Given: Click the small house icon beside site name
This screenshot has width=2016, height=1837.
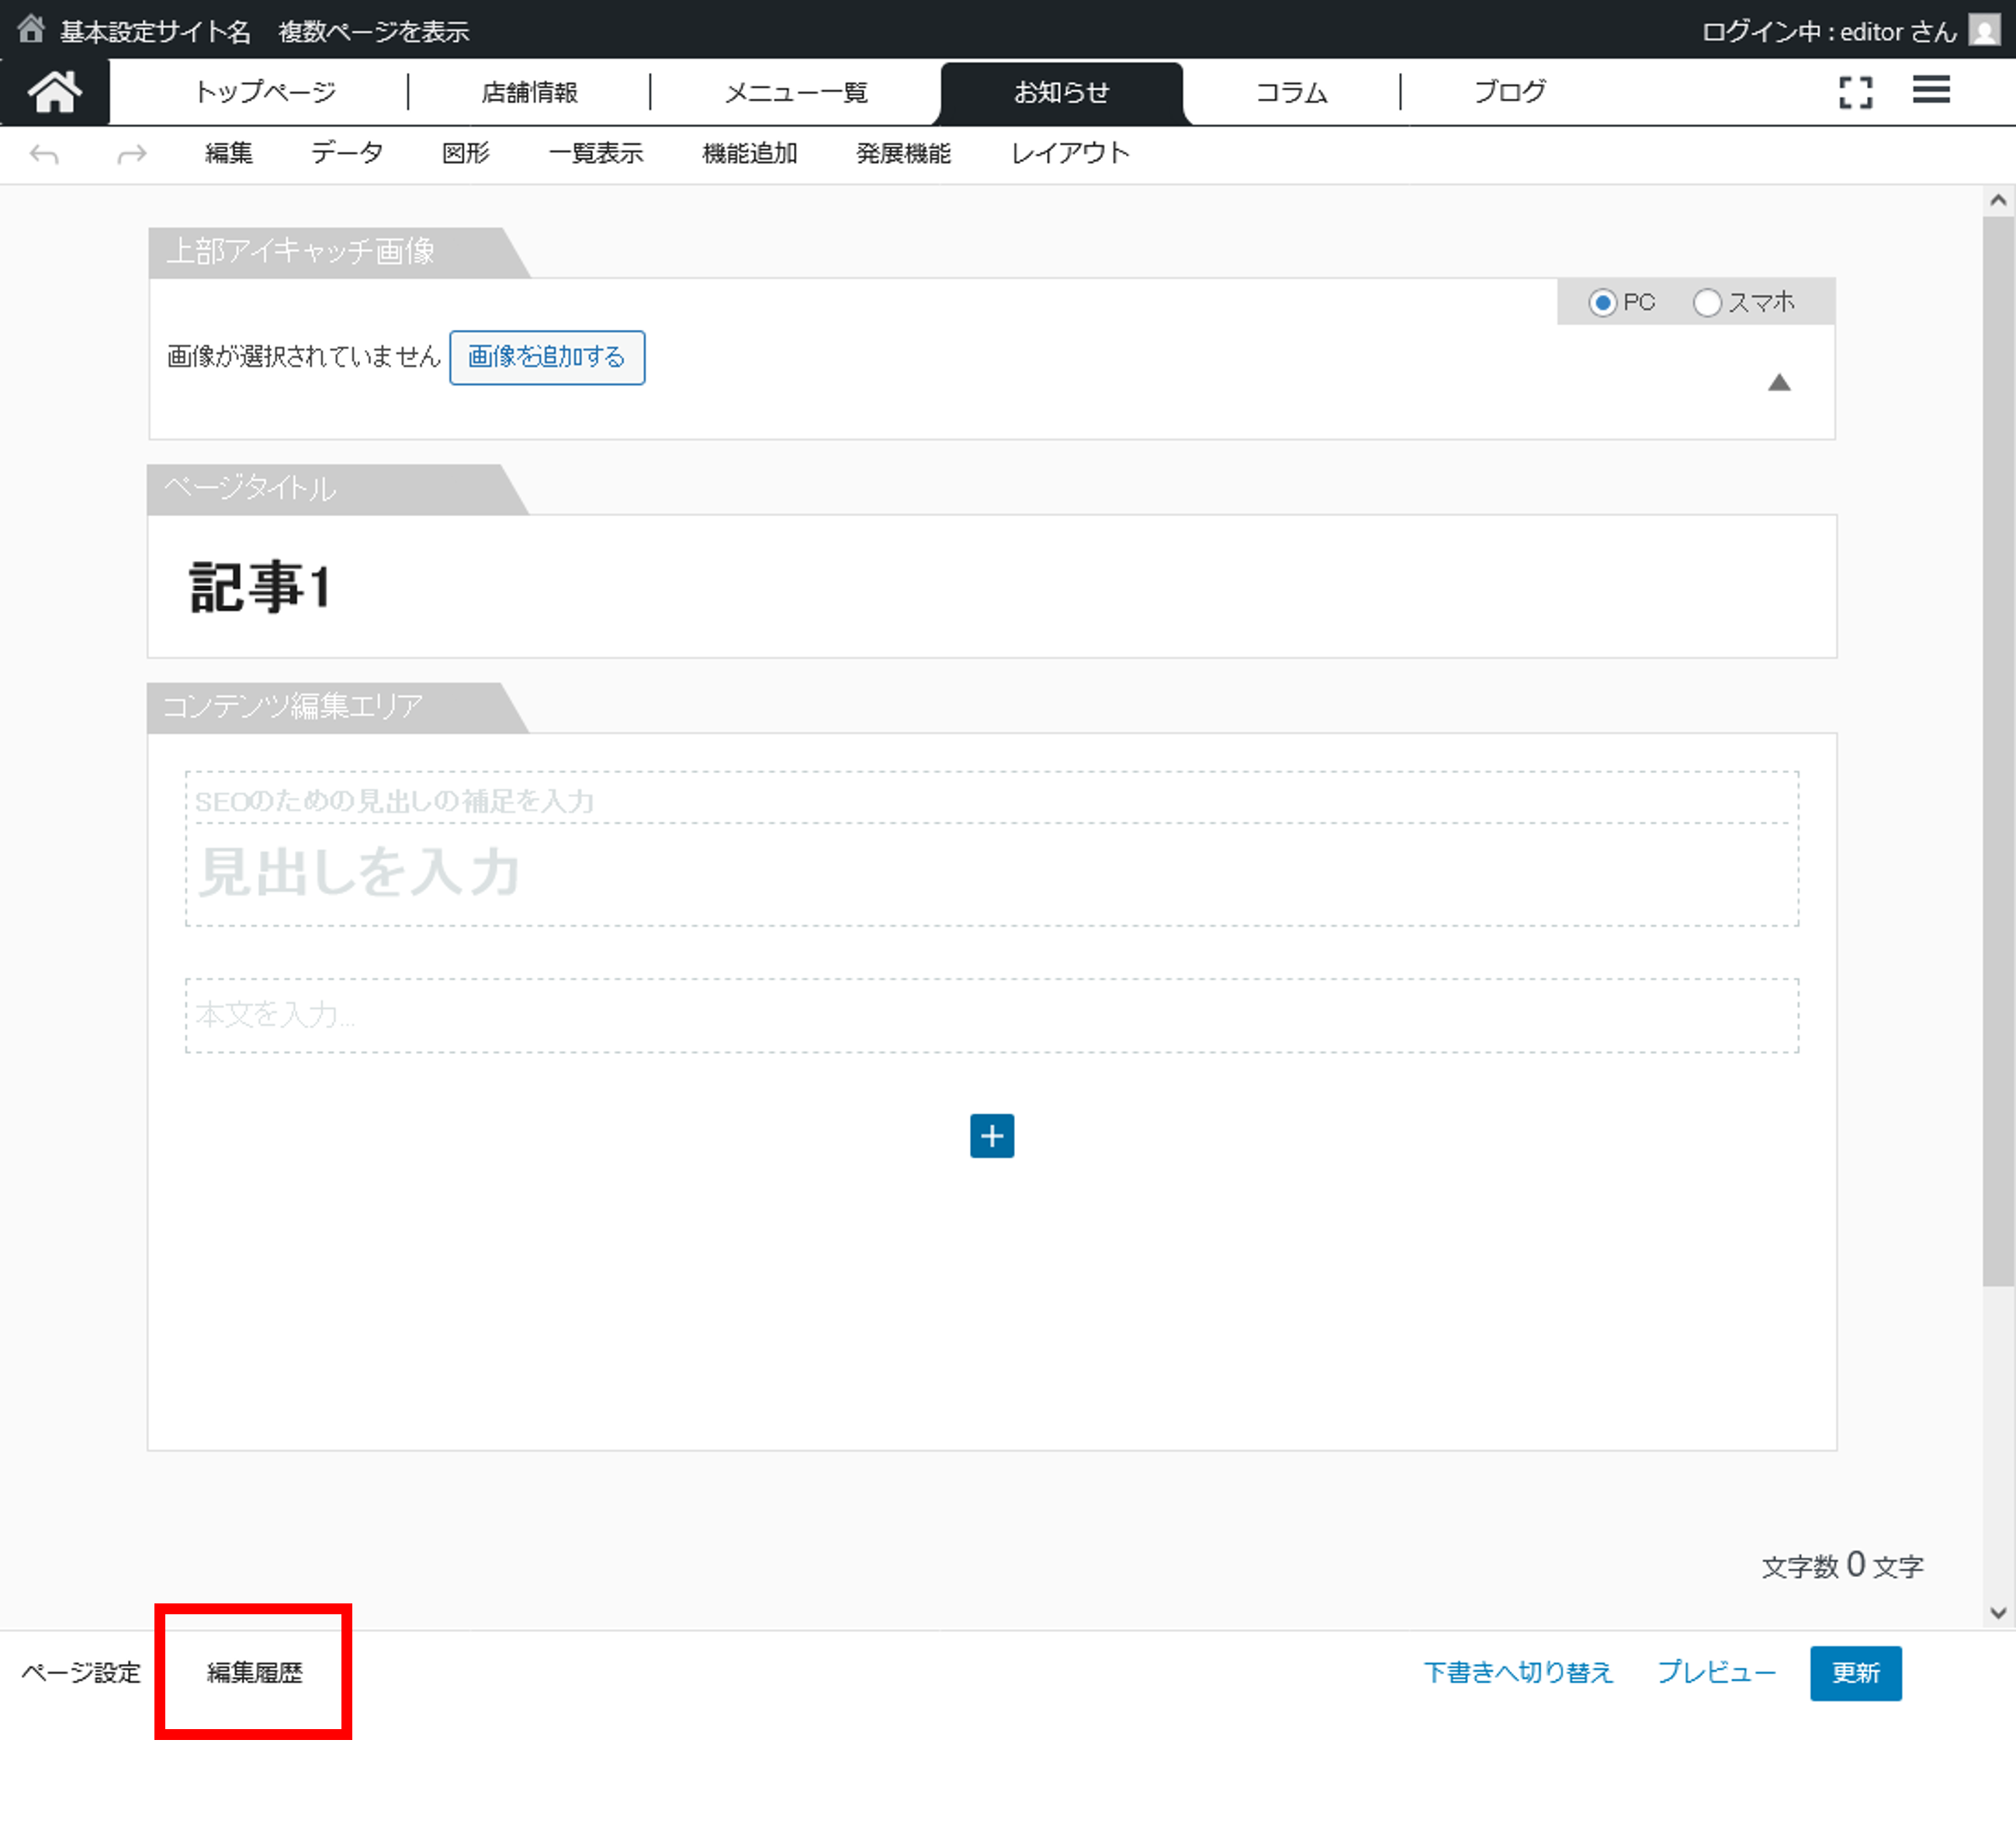Looking at the screenshot, I should coord(31,29).
